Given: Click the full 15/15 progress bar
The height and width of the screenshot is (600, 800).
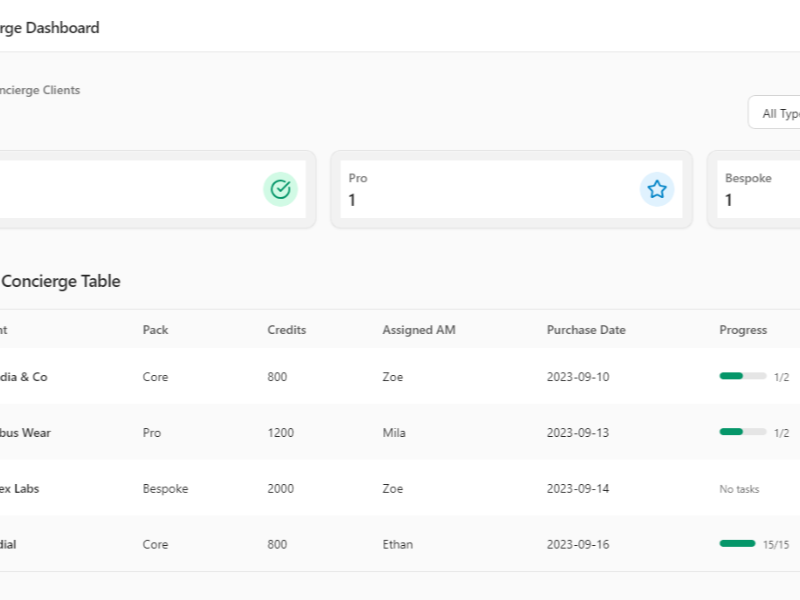Looking at the screenshot, I should [737, 543].
